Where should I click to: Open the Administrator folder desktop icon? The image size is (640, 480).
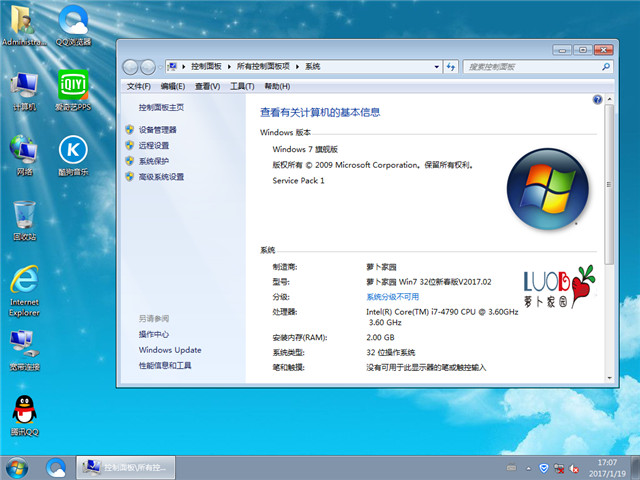(24, 24)
